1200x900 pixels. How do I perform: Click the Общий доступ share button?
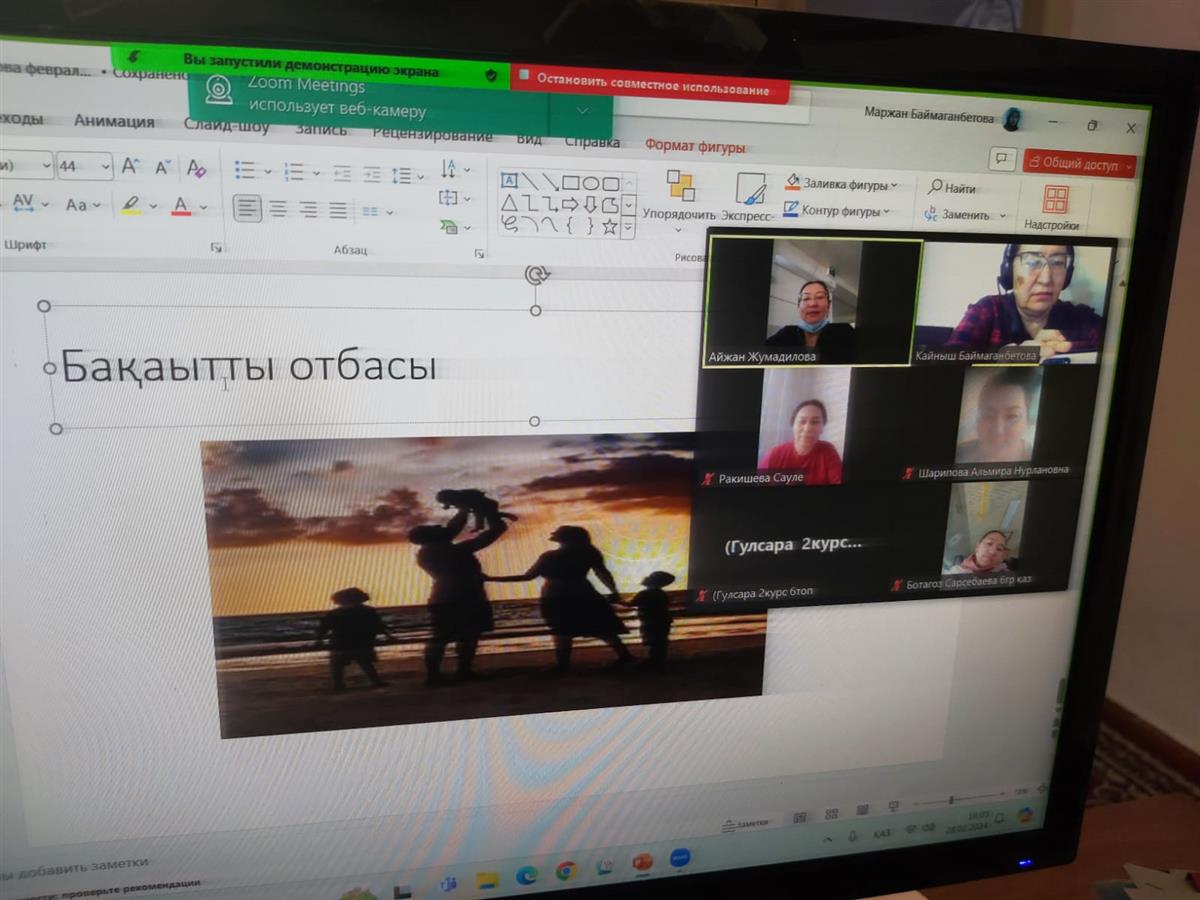pos(1079,163)
